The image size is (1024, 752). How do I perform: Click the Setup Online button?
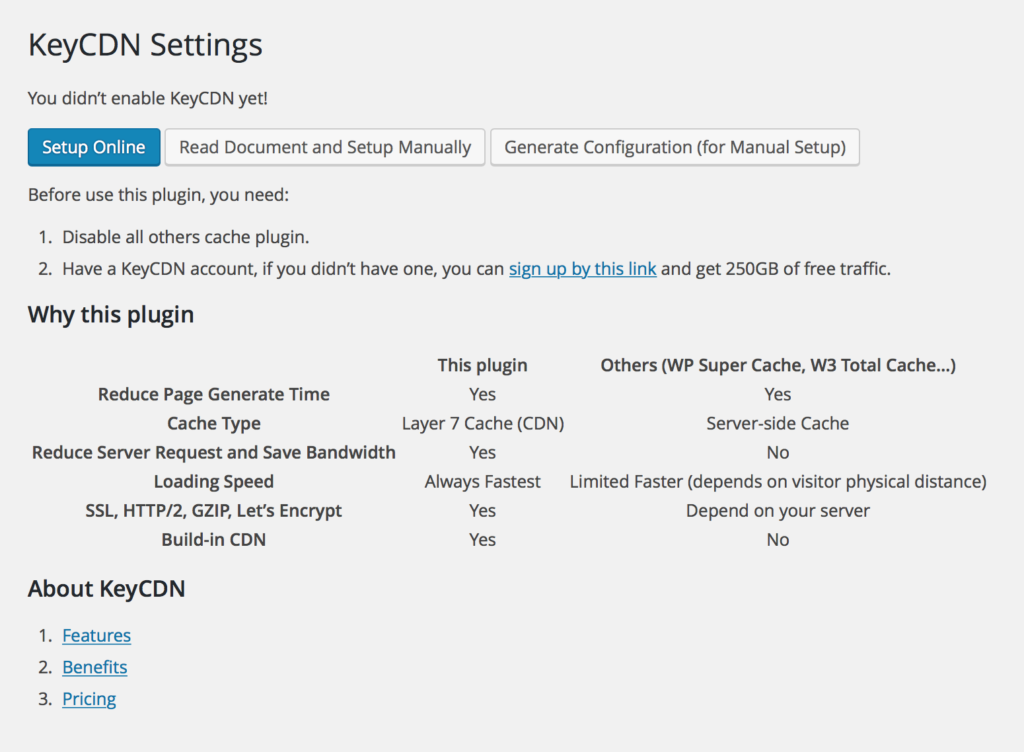click(93, 146)
